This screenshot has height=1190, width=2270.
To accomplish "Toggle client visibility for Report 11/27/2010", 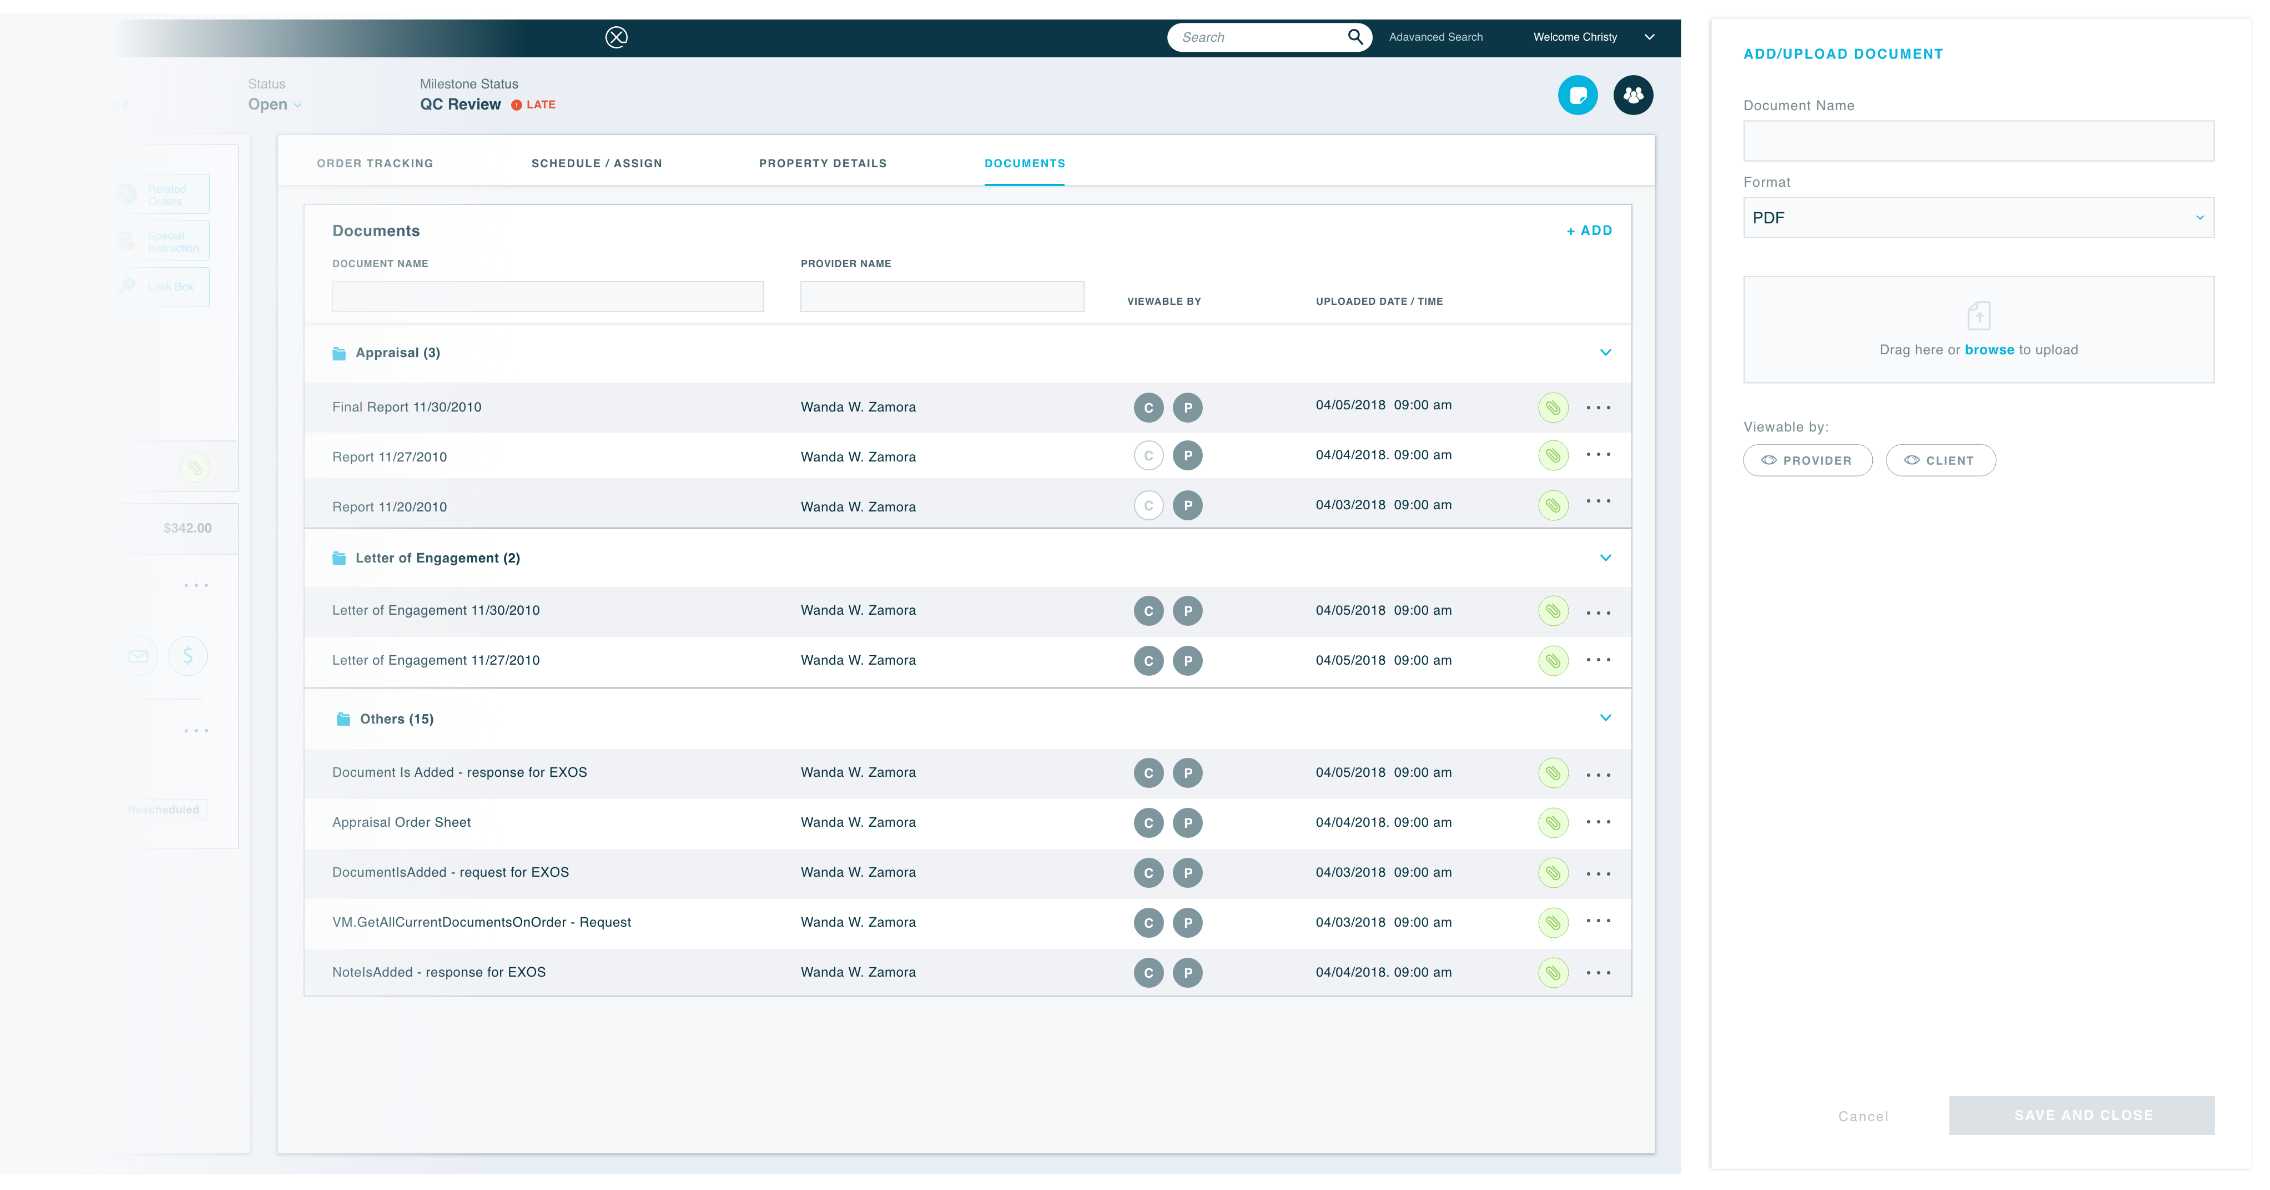I will 1148,456.
